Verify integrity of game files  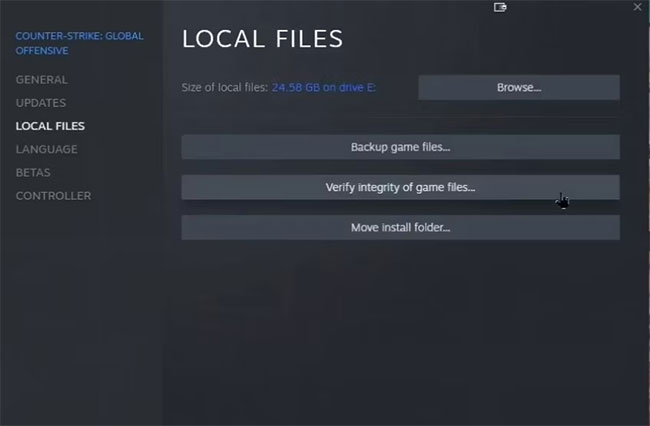400,187
